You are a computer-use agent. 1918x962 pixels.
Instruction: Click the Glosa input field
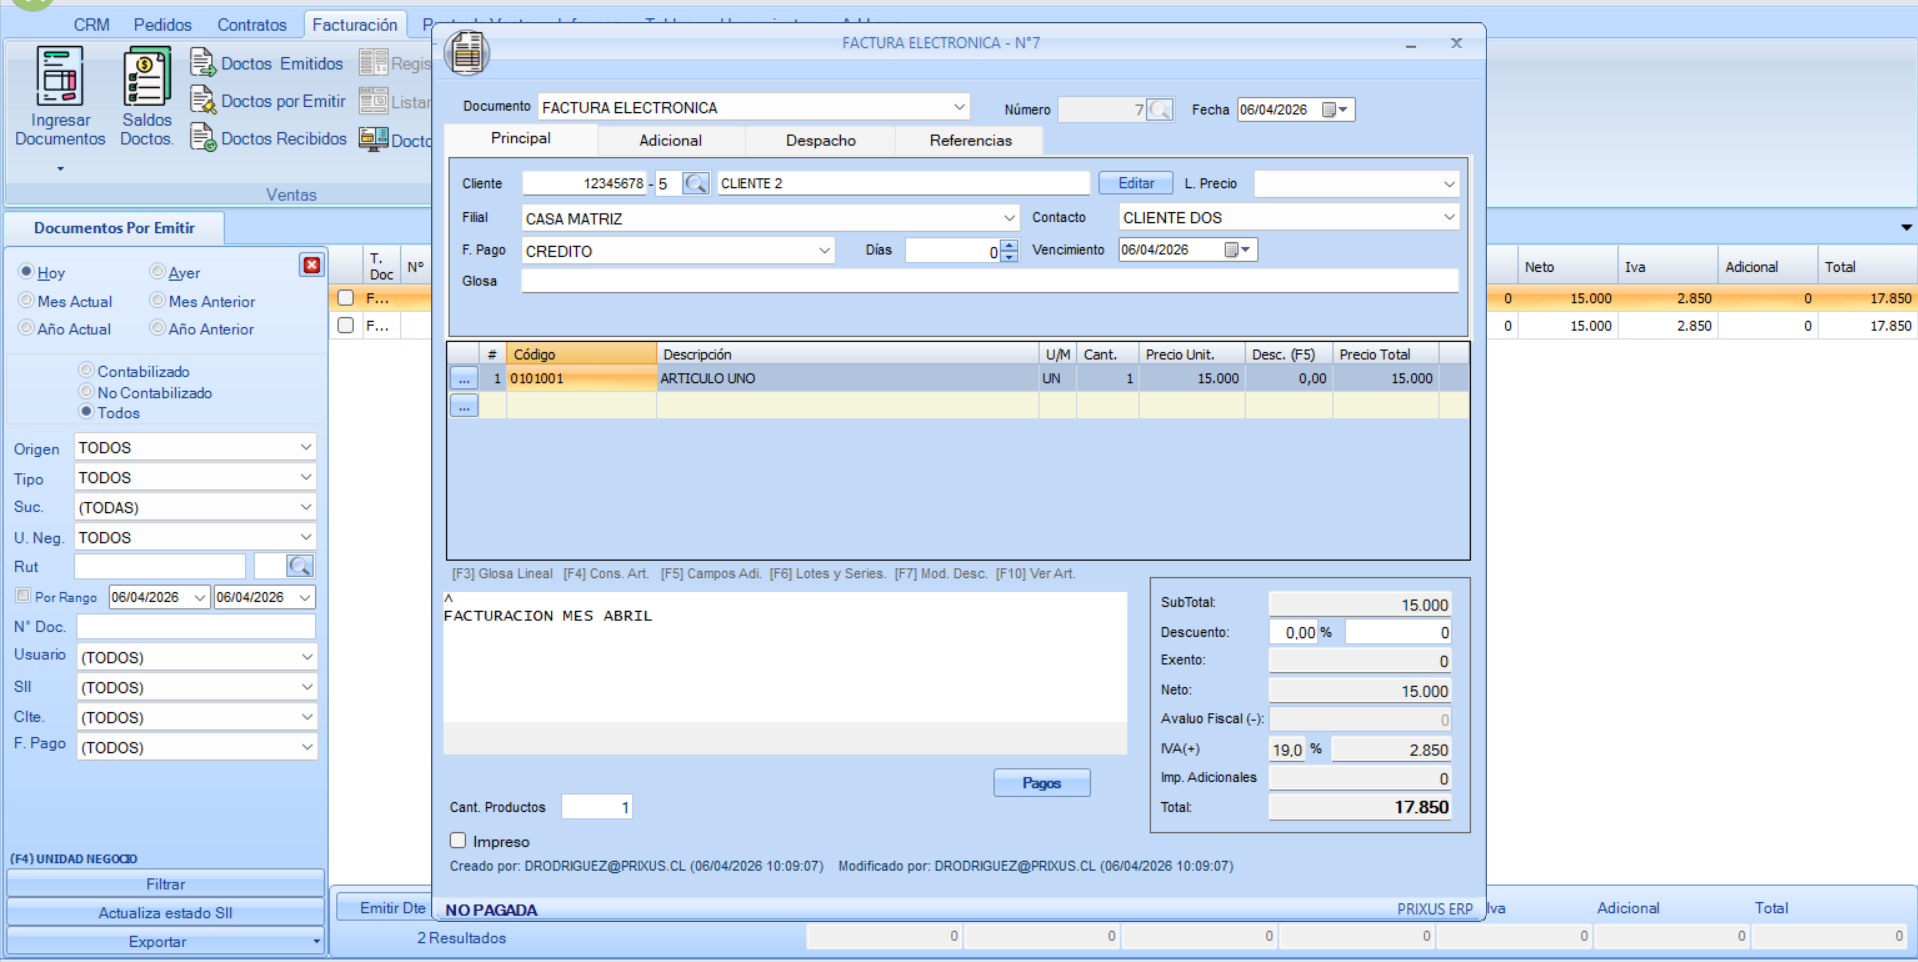[x=988, y=281]
